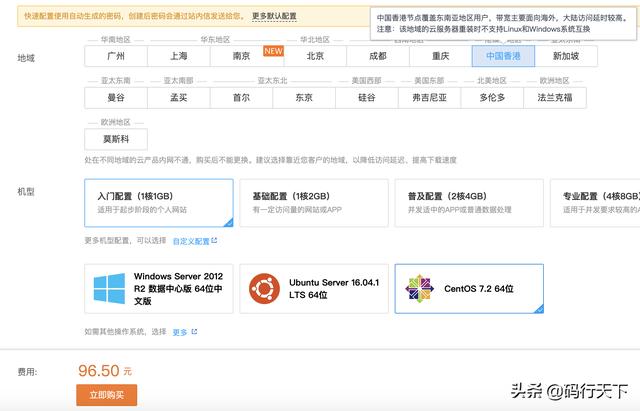The height and width of the screenshot is (411, 640).
Task: Click the Windows logo icon
Action: pos(109,289)
